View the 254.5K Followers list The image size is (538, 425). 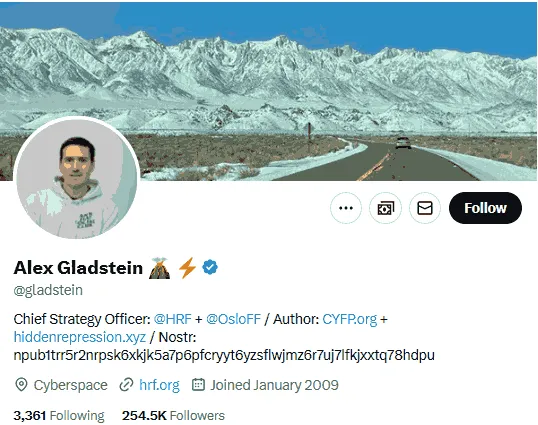point(173,416)
